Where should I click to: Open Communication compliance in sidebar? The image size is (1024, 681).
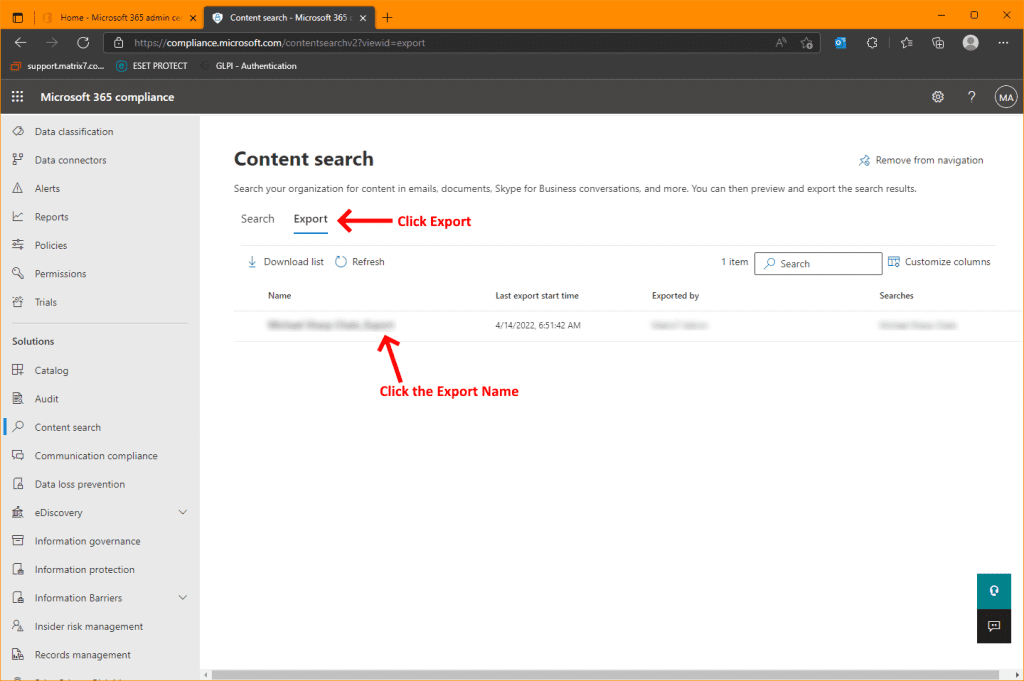pyautogui.click(x=96, y=456)
